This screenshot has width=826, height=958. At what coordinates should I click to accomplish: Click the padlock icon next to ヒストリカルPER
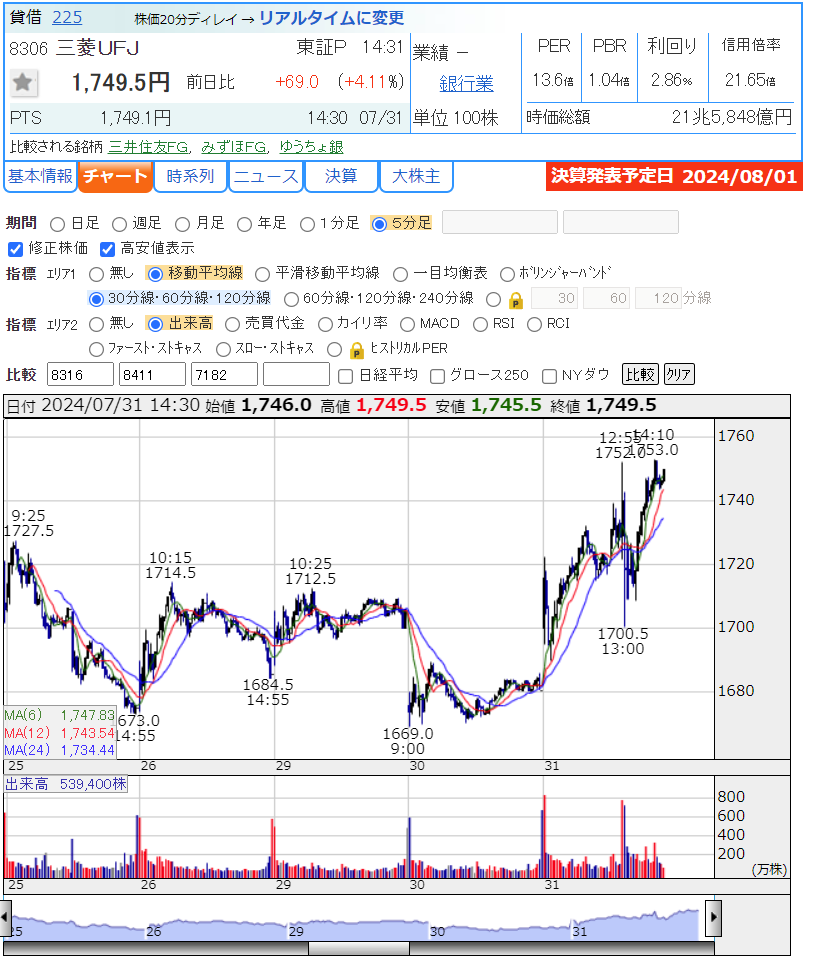point(357,350)
